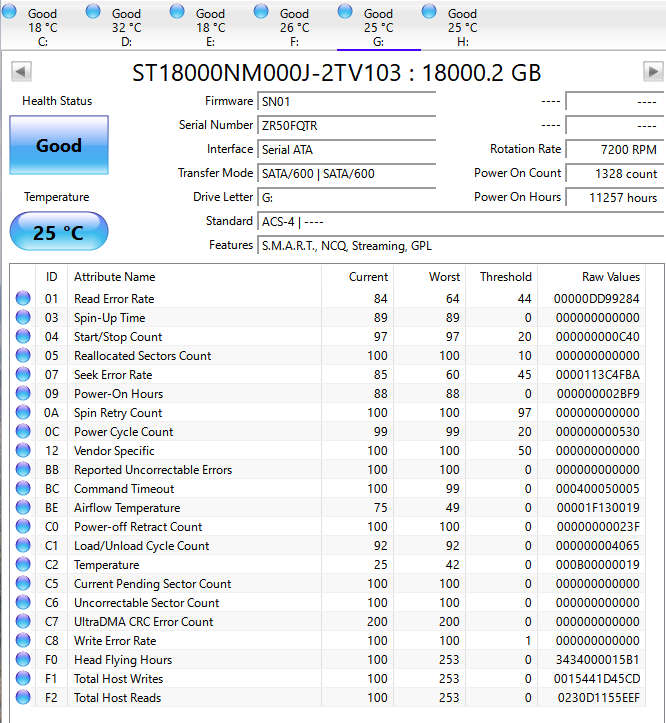Click the Power On Count 1328 field
This screenshot has width=666, height=723.
[614, 173]
